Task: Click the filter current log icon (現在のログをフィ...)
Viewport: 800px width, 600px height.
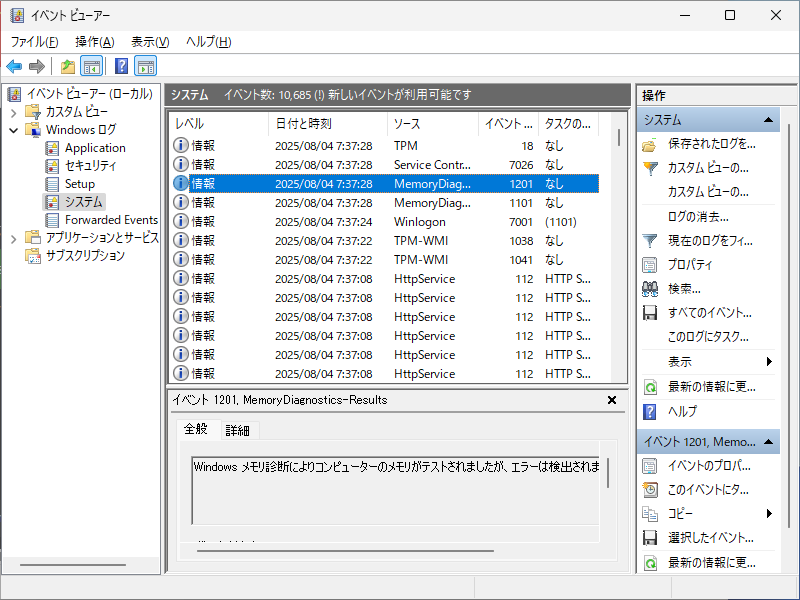Action: pyautogui.click(x=650, y=241)
